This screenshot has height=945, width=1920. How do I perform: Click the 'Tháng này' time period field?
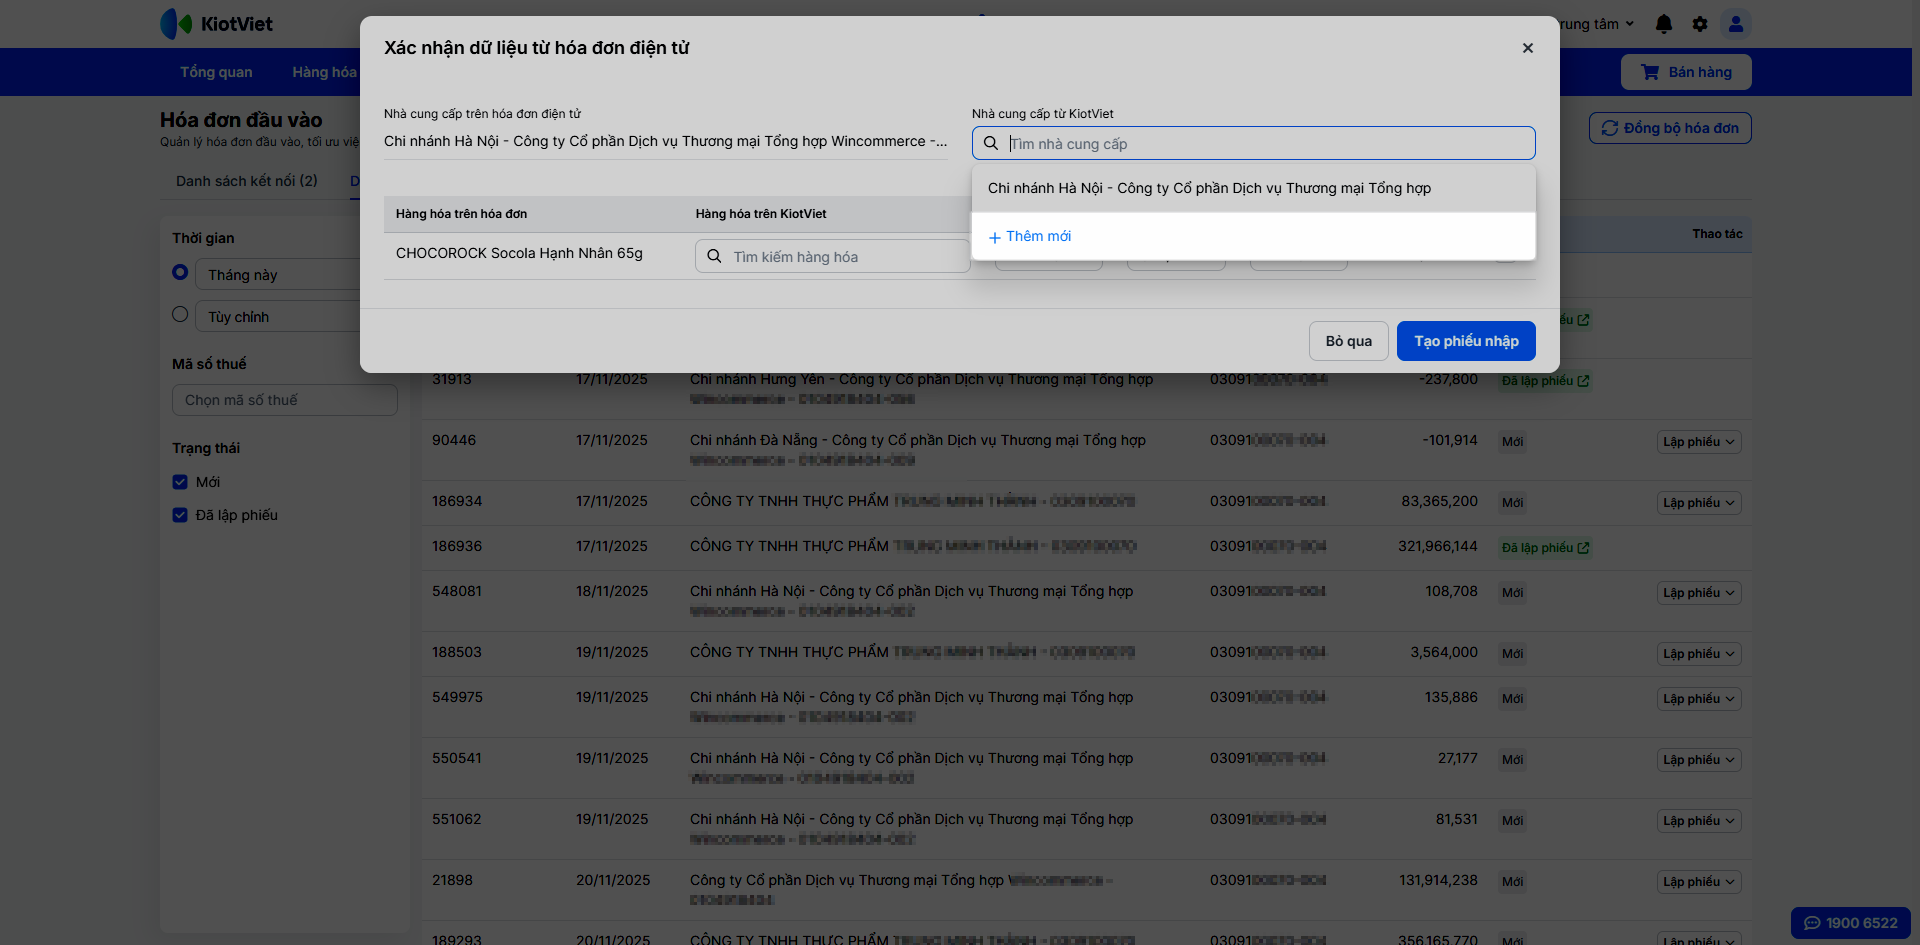pos(280,275)
